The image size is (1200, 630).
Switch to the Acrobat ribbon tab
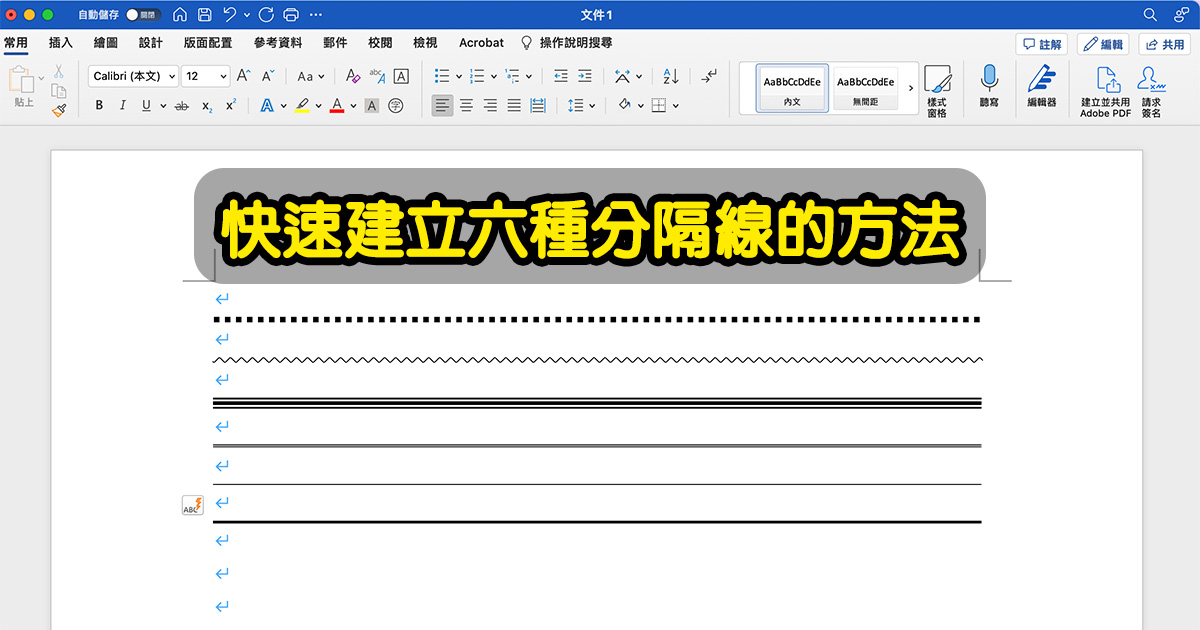point(481,42)
